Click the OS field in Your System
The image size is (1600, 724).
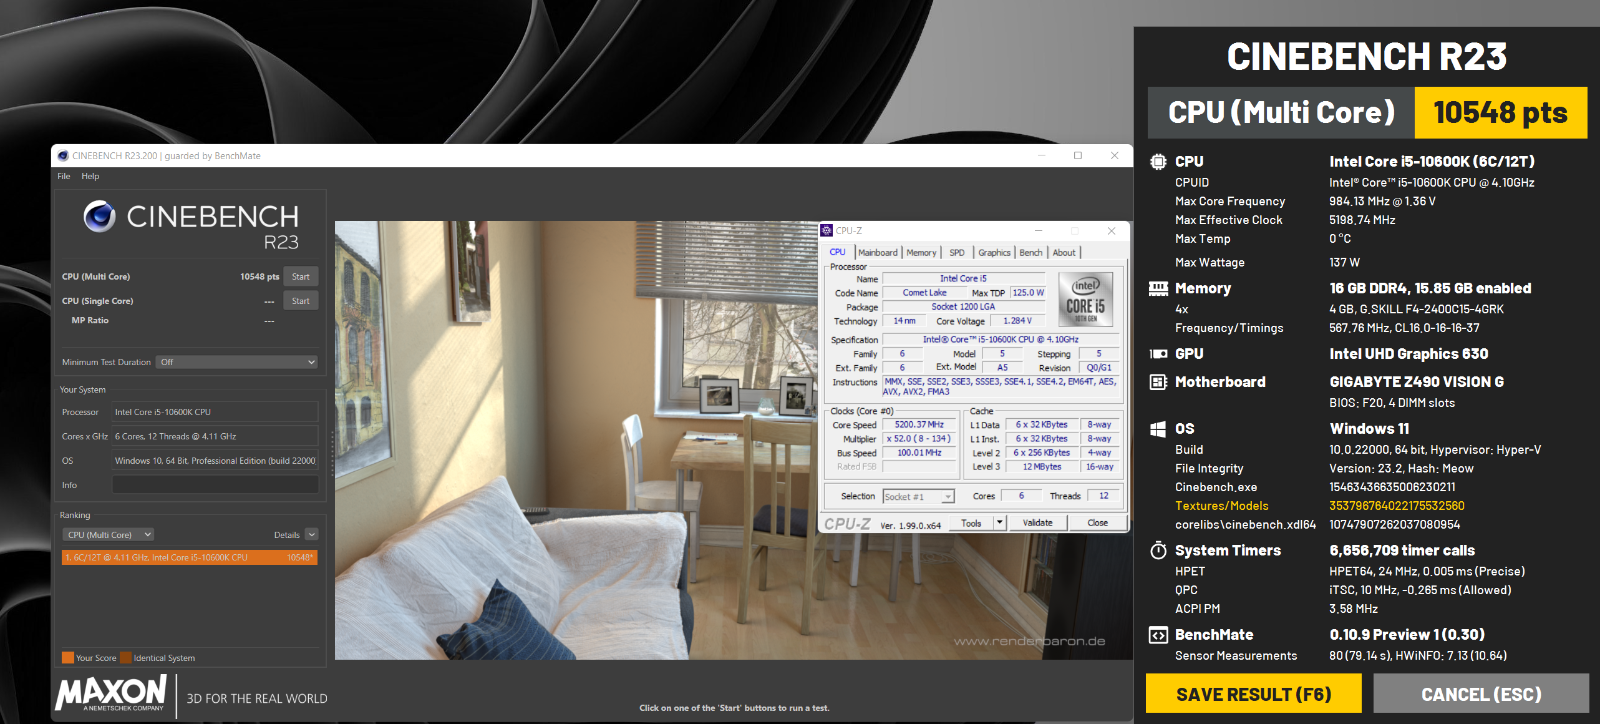[215, 461]
